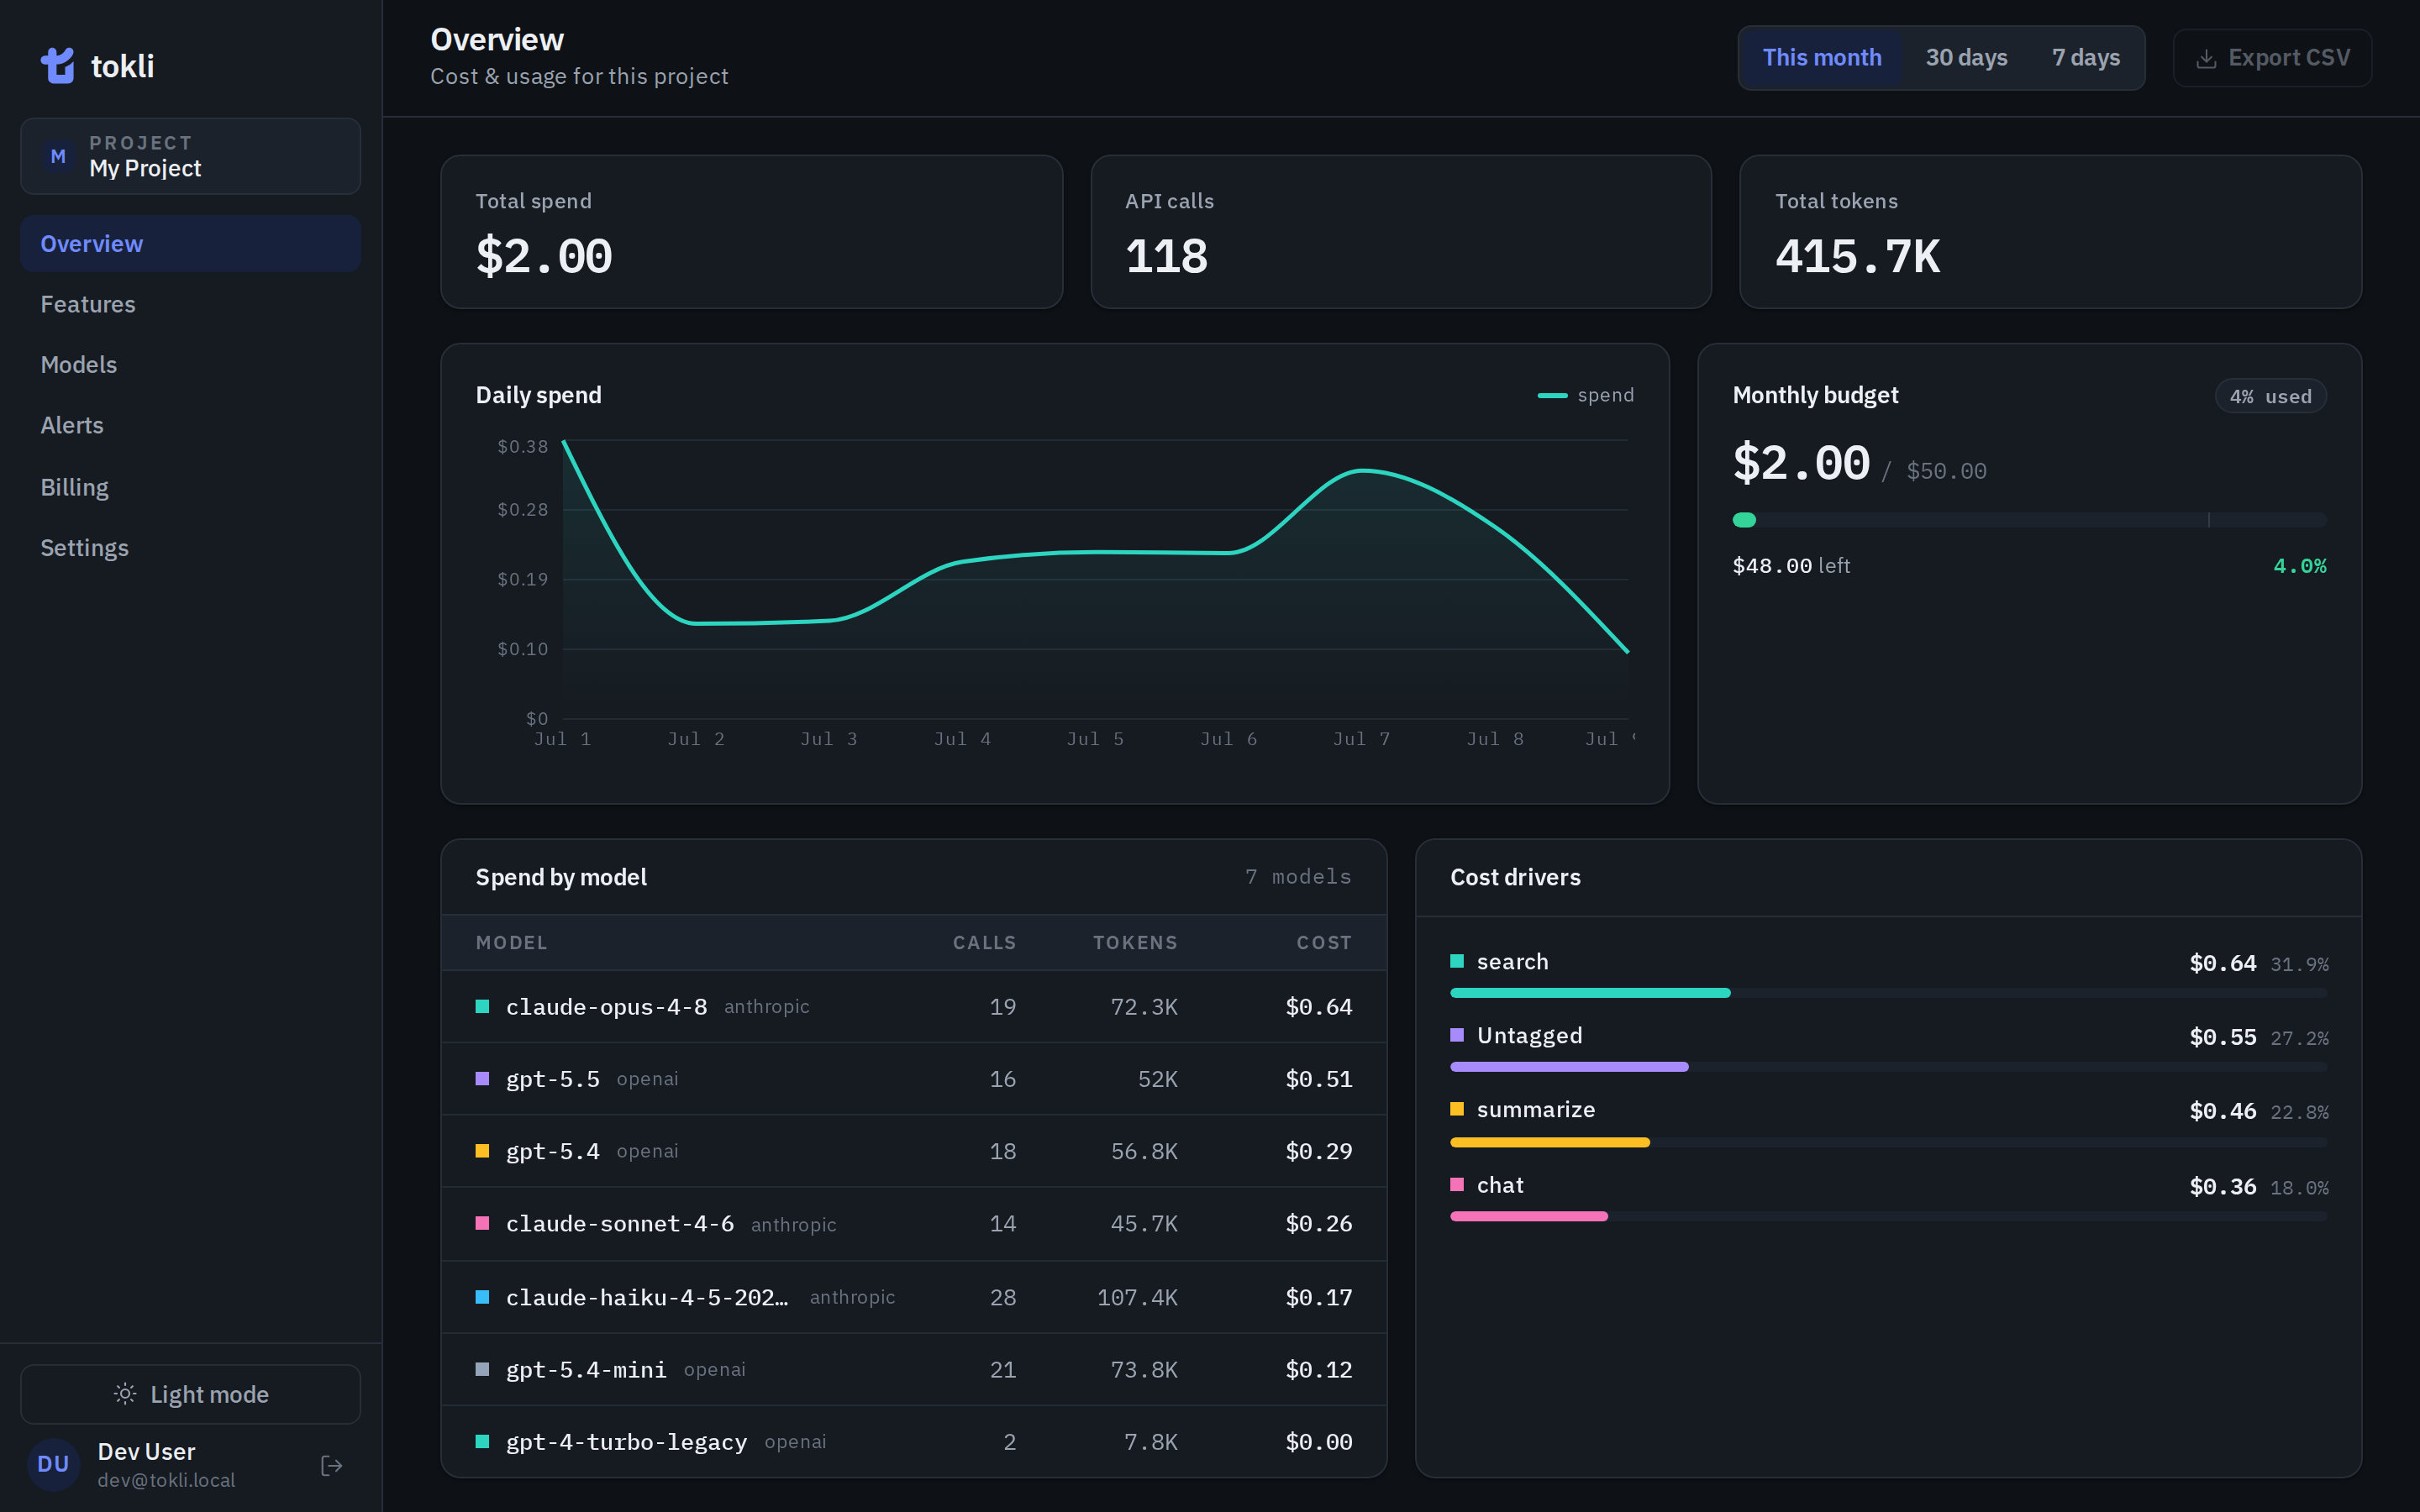Click the $48.00 left text
The height and width of the screenshot is (1512, 2420).
click(1791, 566)
